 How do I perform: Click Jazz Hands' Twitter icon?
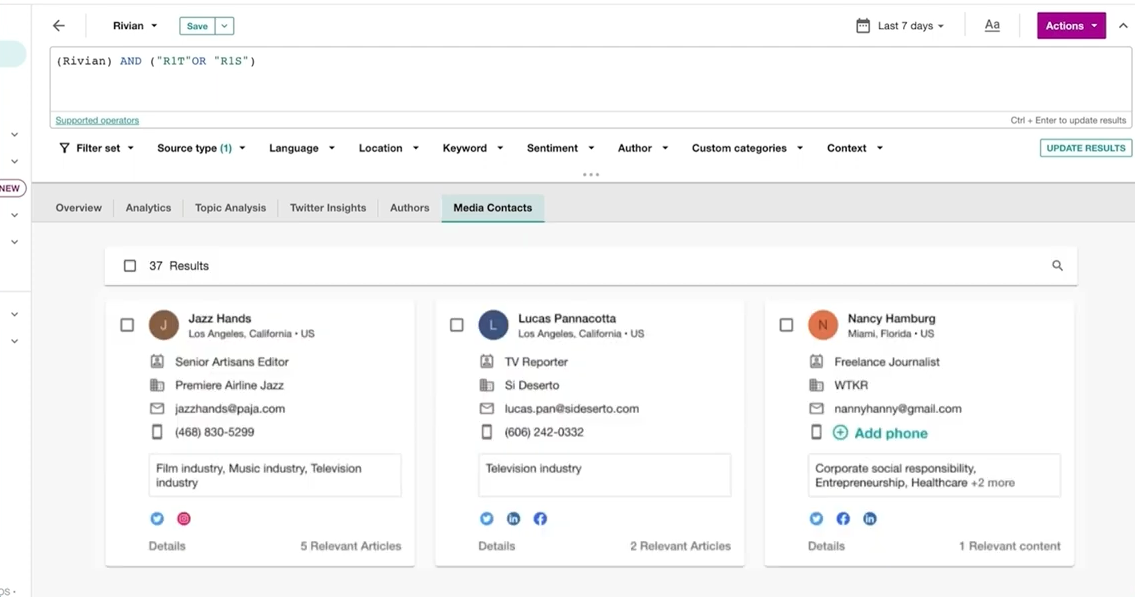tap(157, 519)
